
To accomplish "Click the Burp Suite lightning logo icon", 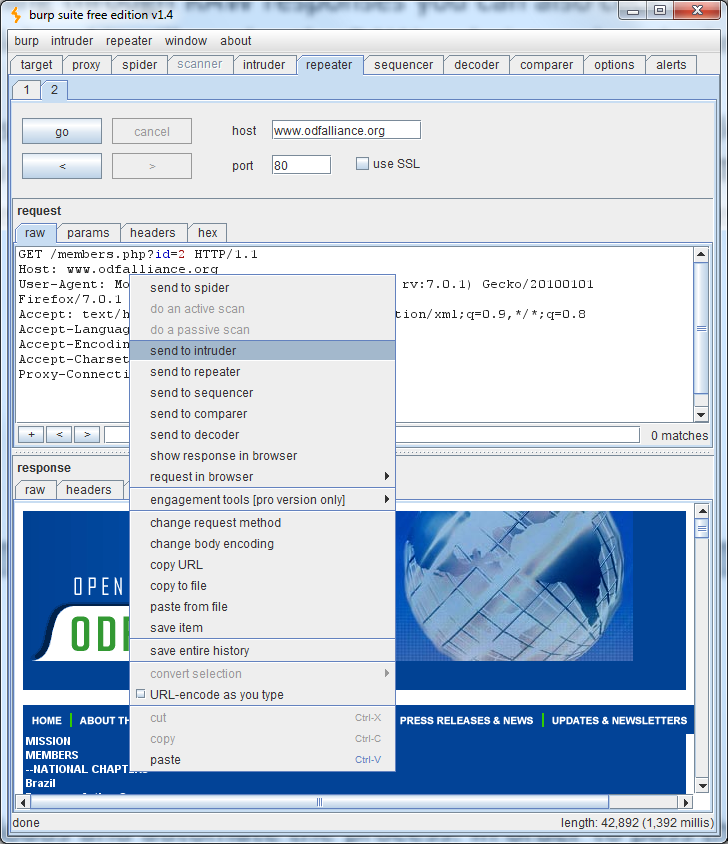I will coord(16,15).
